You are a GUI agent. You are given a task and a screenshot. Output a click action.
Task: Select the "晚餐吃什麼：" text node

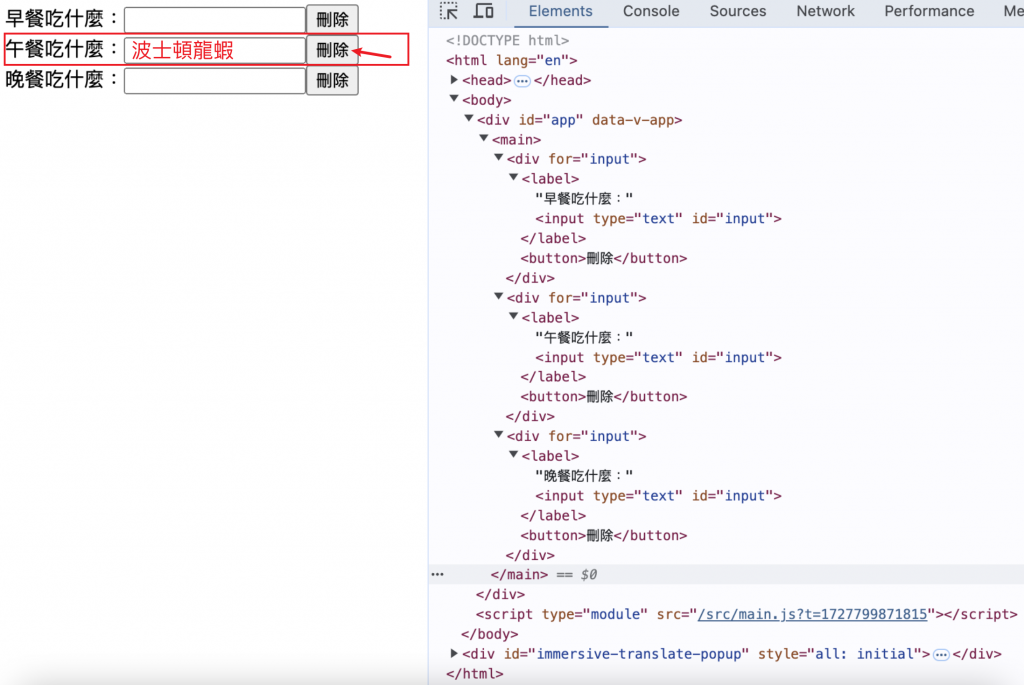pyautogui.click(x=584, y=476)
